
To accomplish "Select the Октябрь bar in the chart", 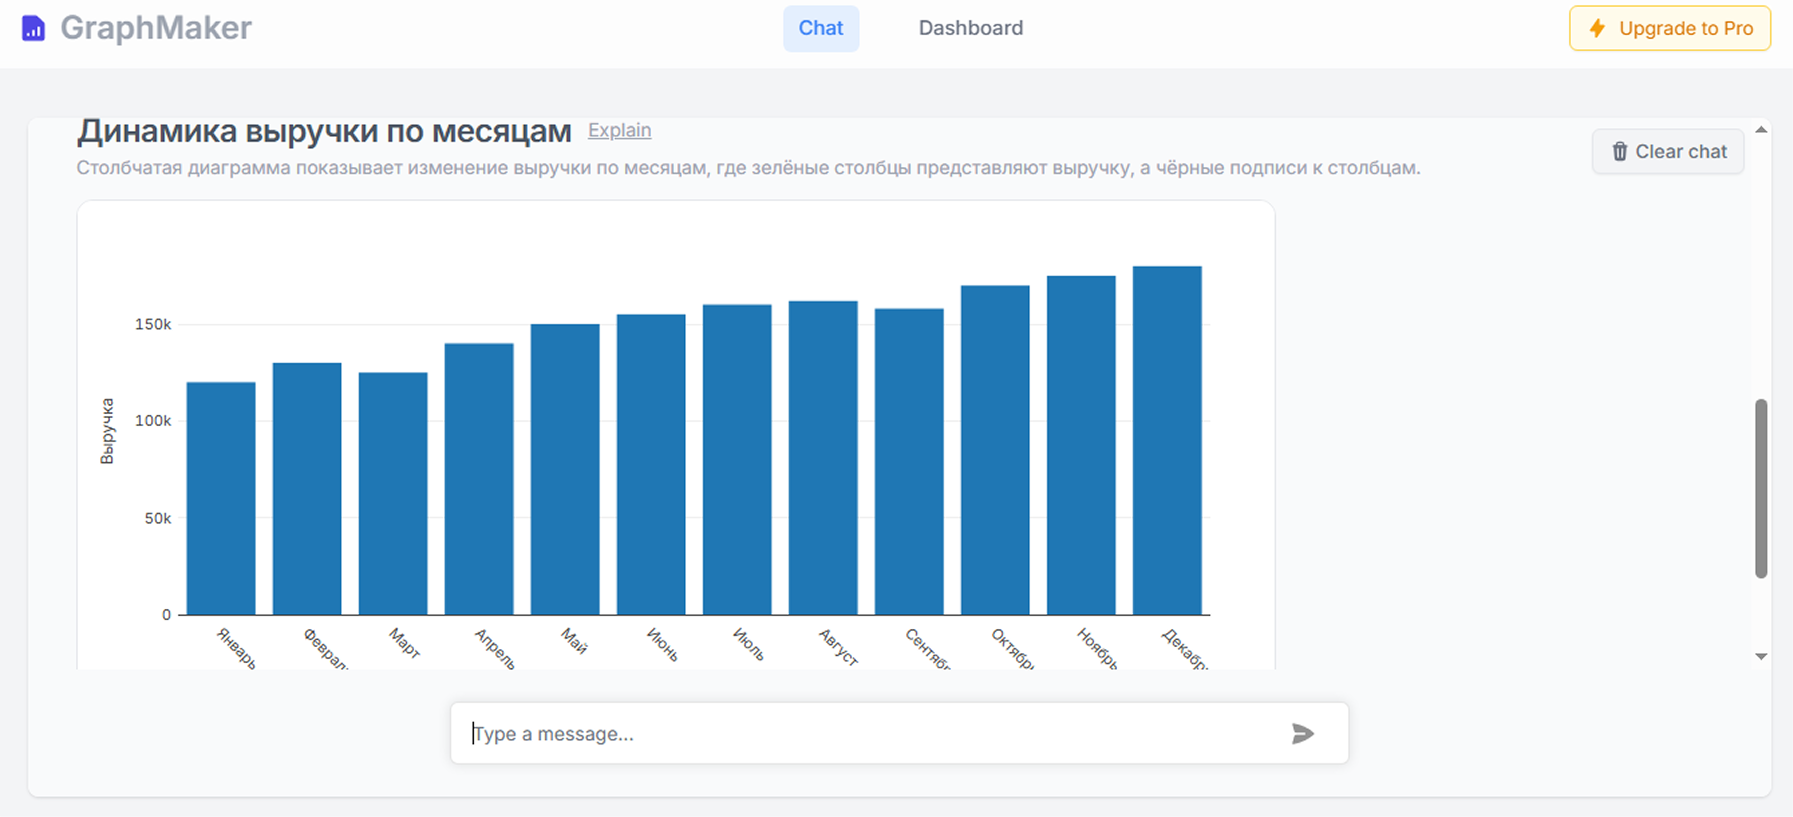I will tap(995, 450).
